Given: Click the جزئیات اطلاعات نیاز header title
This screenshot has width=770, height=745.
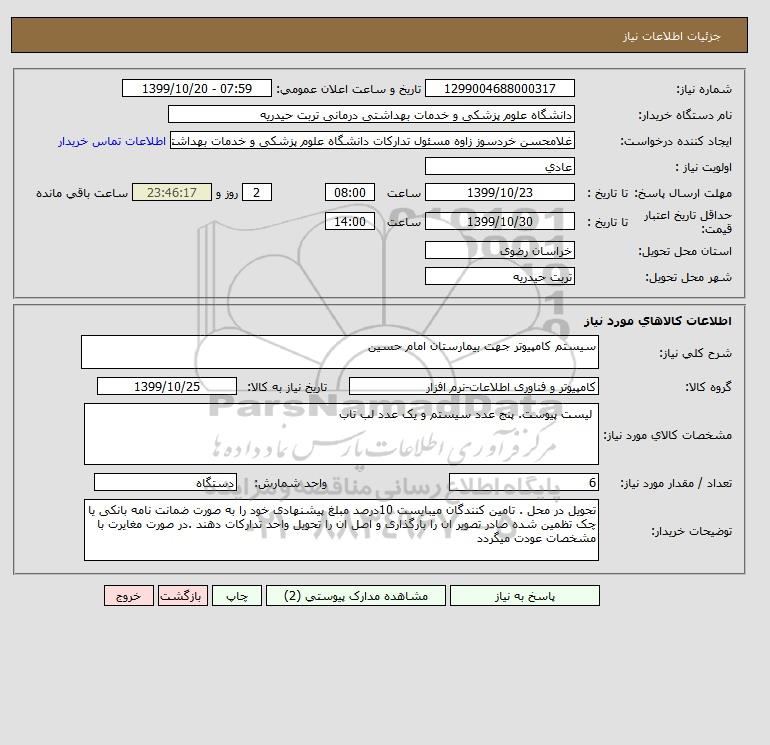Looking at the screenshot, I should pyautogui.click(x=671, y=36).
